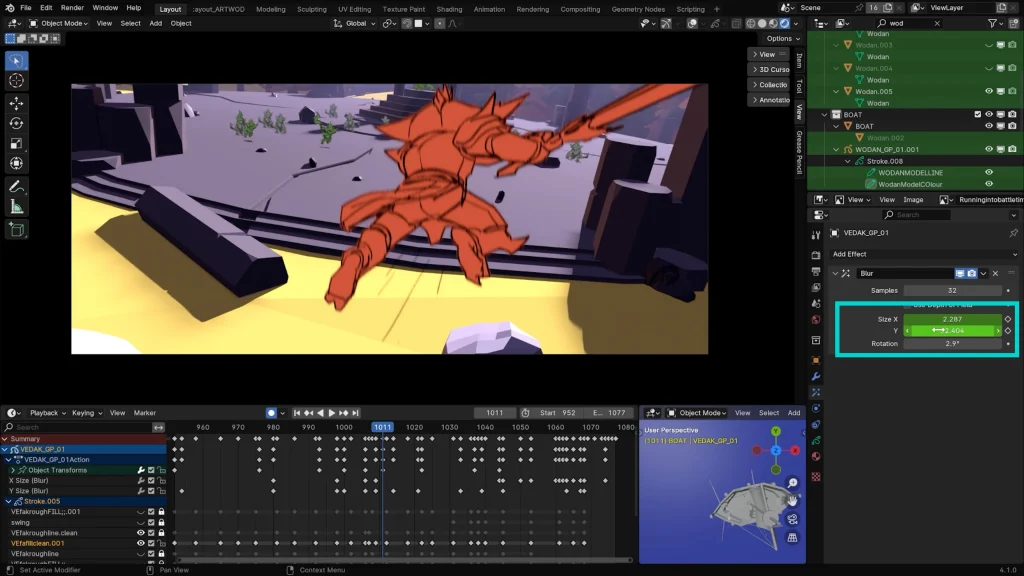Image resolution: width=1024 pixels, height=576 pixels.
Task: Select the Select Box tool
Action: (16, 61)
